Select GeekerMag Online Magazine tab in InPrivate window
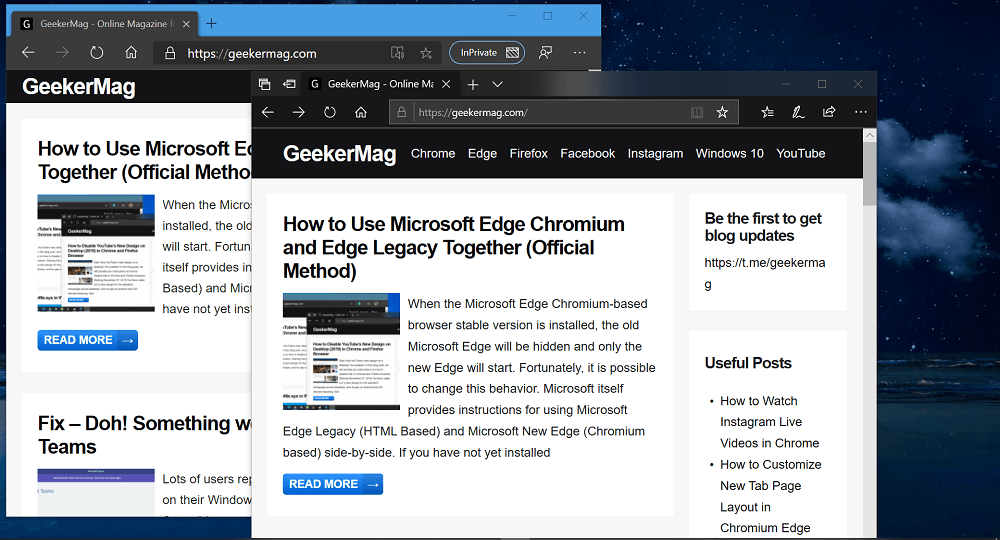Image resolution: width=1000 pixels, height=540 pixels. pos(105,24)
